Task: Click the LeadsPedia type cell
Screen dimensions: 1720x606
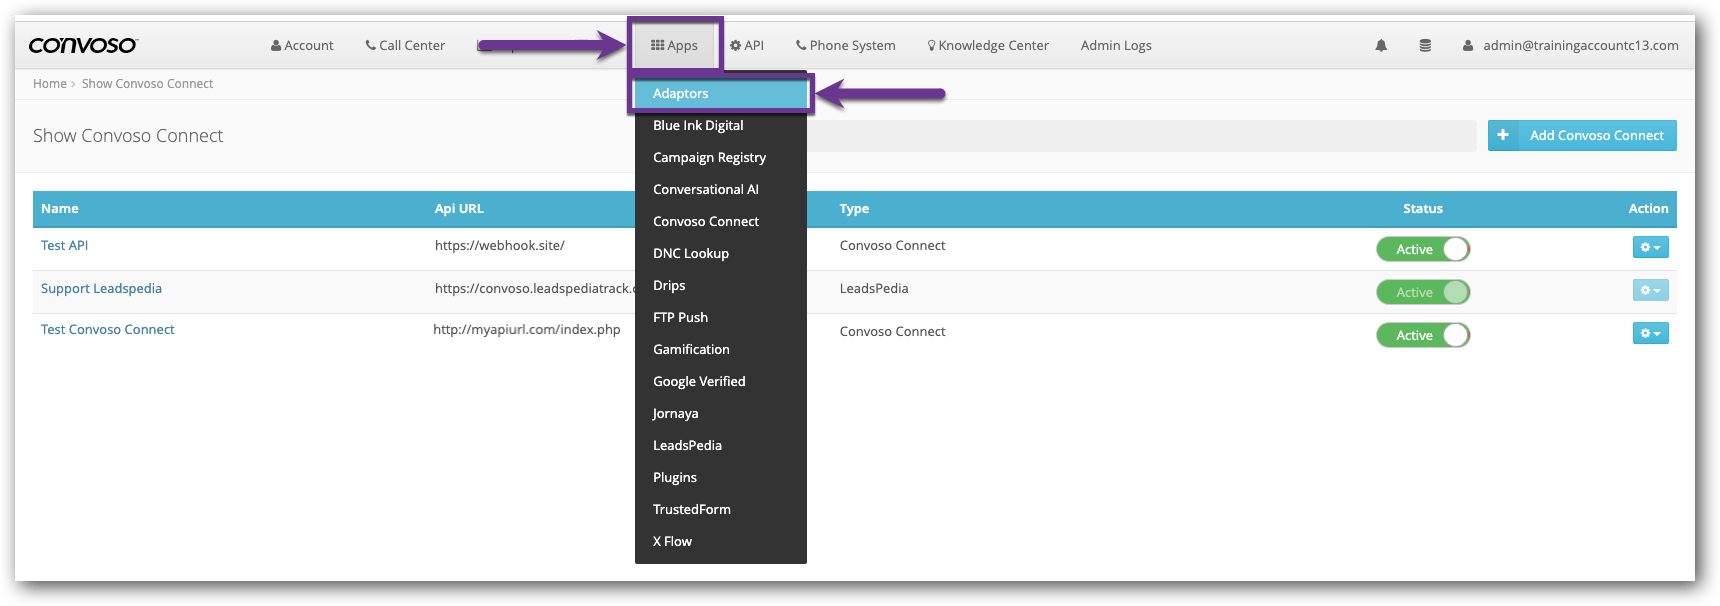Action: point(874,288)
